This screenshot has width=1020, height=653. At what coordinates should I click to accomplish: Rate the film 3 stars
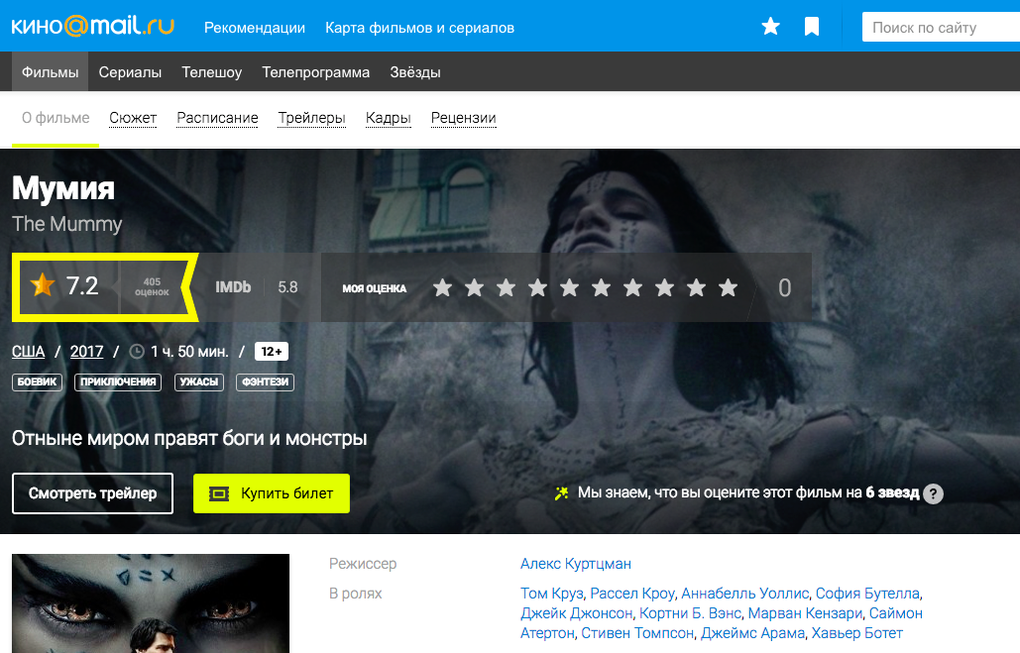(x=506, y=287)
